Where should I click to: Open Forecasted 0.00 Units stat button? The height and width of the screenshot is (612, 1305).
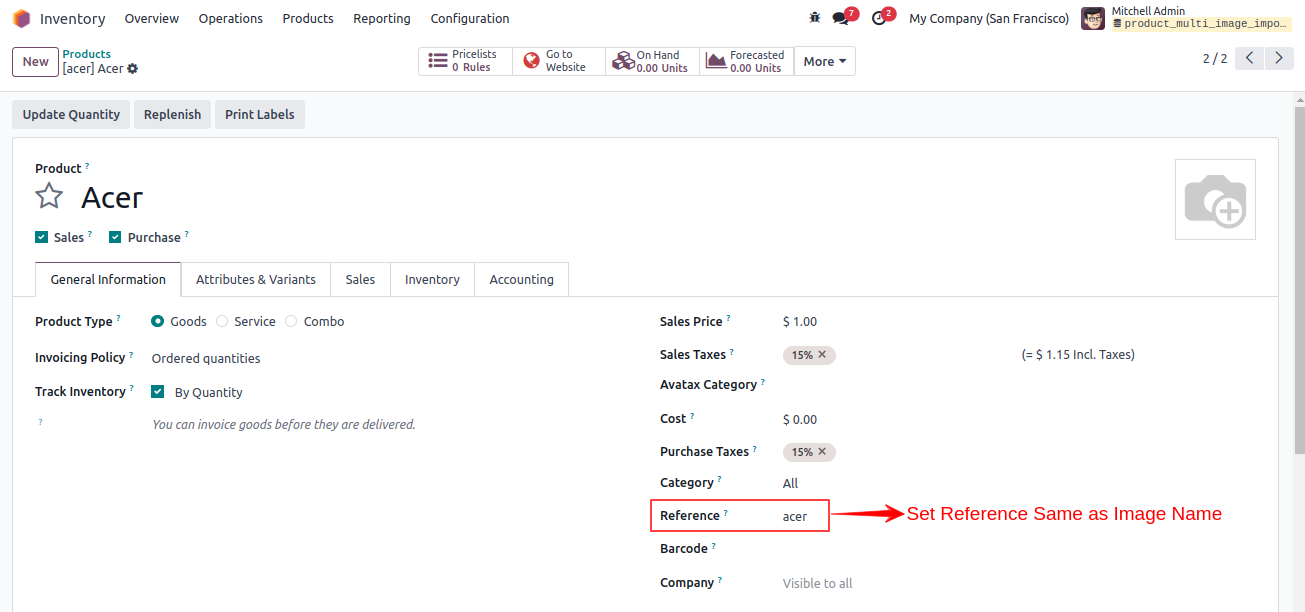point(746,61)
